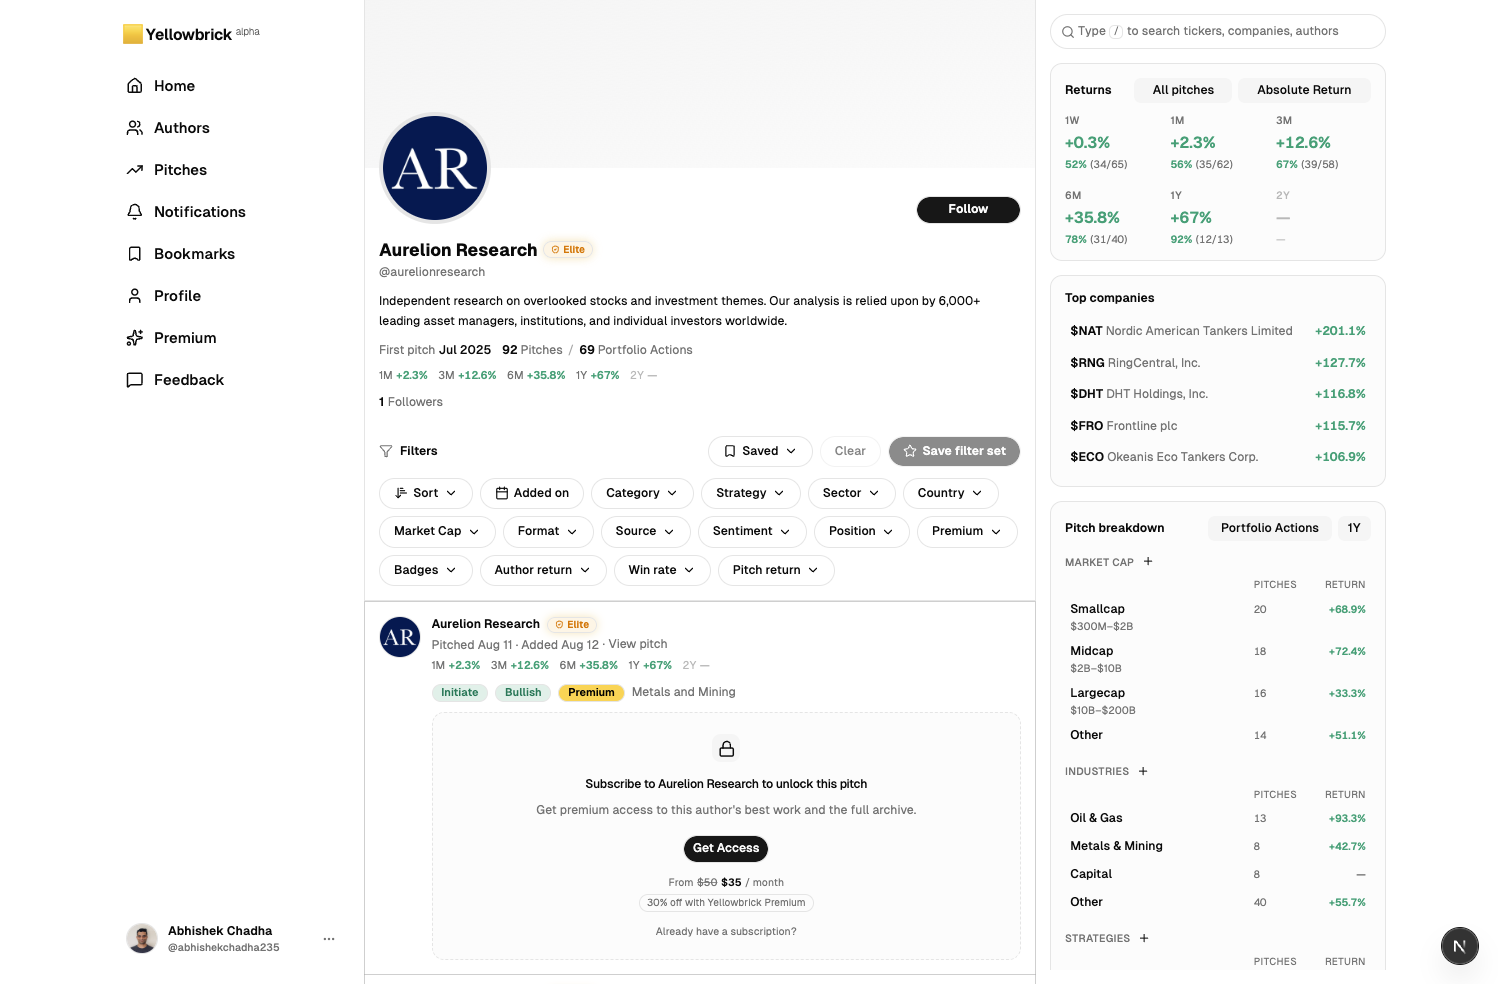This screenshot has height=984, width=1498.
Task: Click Get Access to subscribe
Action: (x=726, y=848)
